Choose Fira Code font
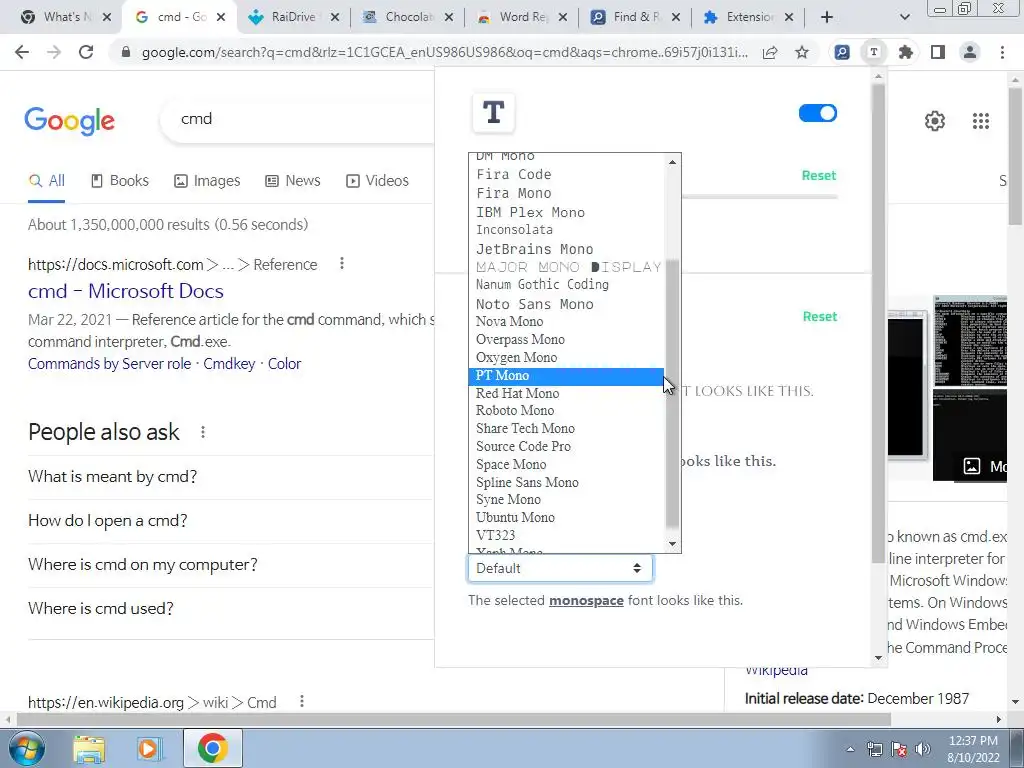The image size is (1024, 768). pyautogui.click(x=566, y=174)
